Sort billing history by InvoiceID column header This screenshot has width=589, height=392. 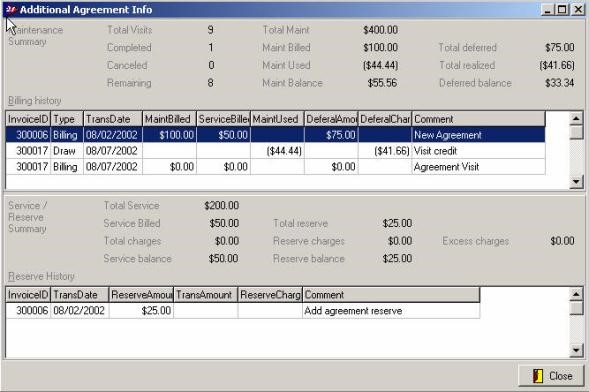tap(28, 119)
